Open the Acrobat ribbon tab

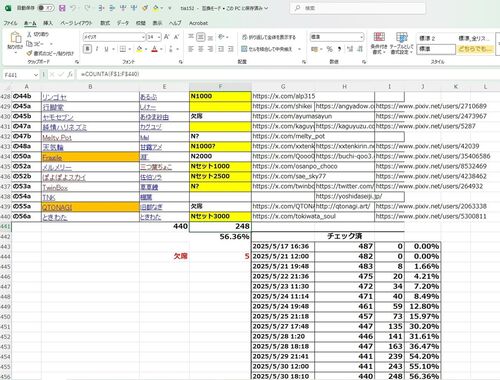pyautogui.click(x=198, y=23)
